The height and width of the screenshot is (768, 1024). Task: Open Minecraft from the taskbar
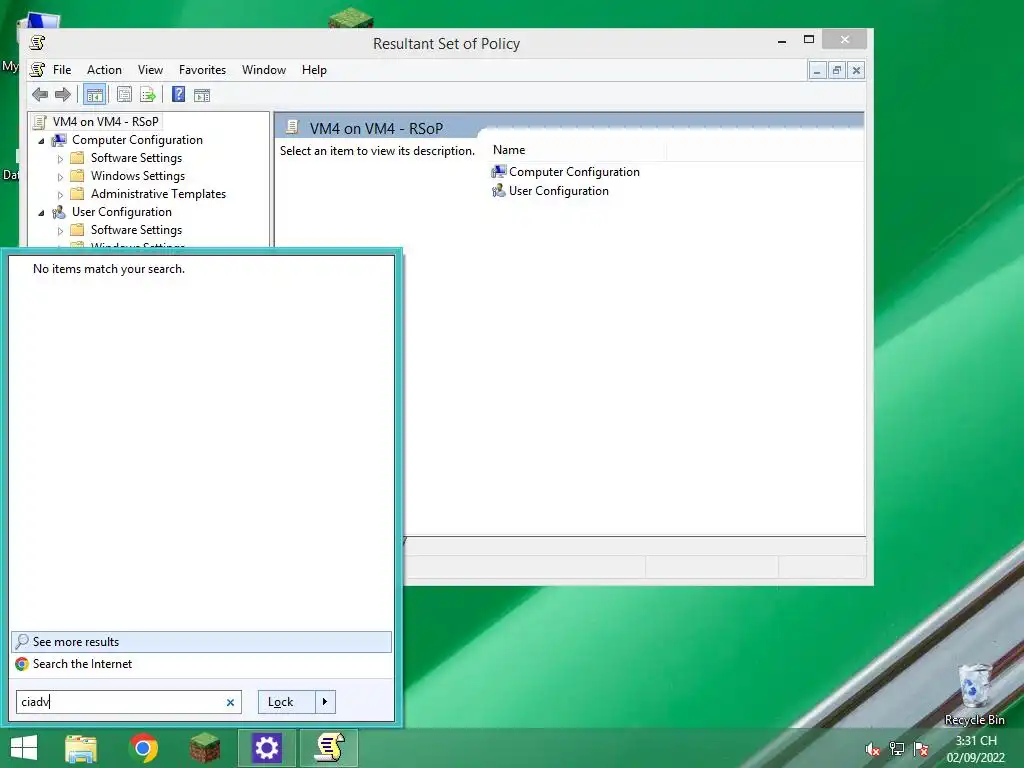[205, 748]
